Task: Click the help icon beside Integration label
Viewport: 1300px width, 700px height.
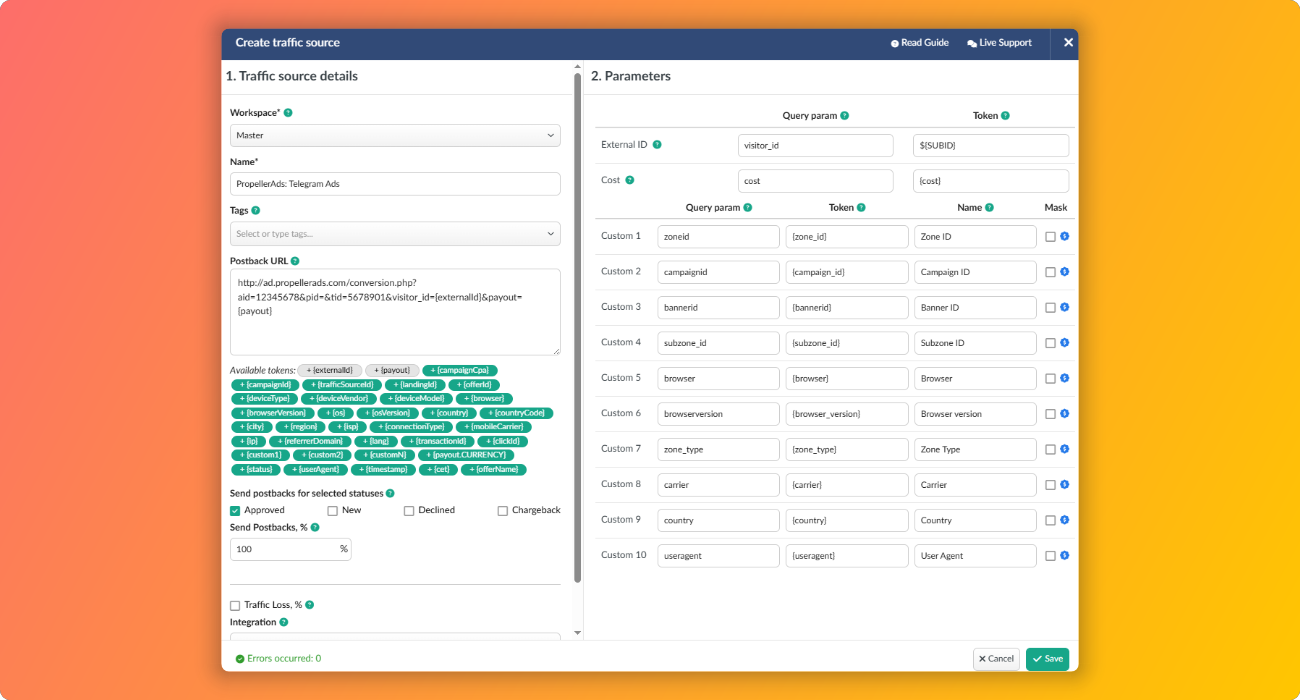Action: coord(284,622)
